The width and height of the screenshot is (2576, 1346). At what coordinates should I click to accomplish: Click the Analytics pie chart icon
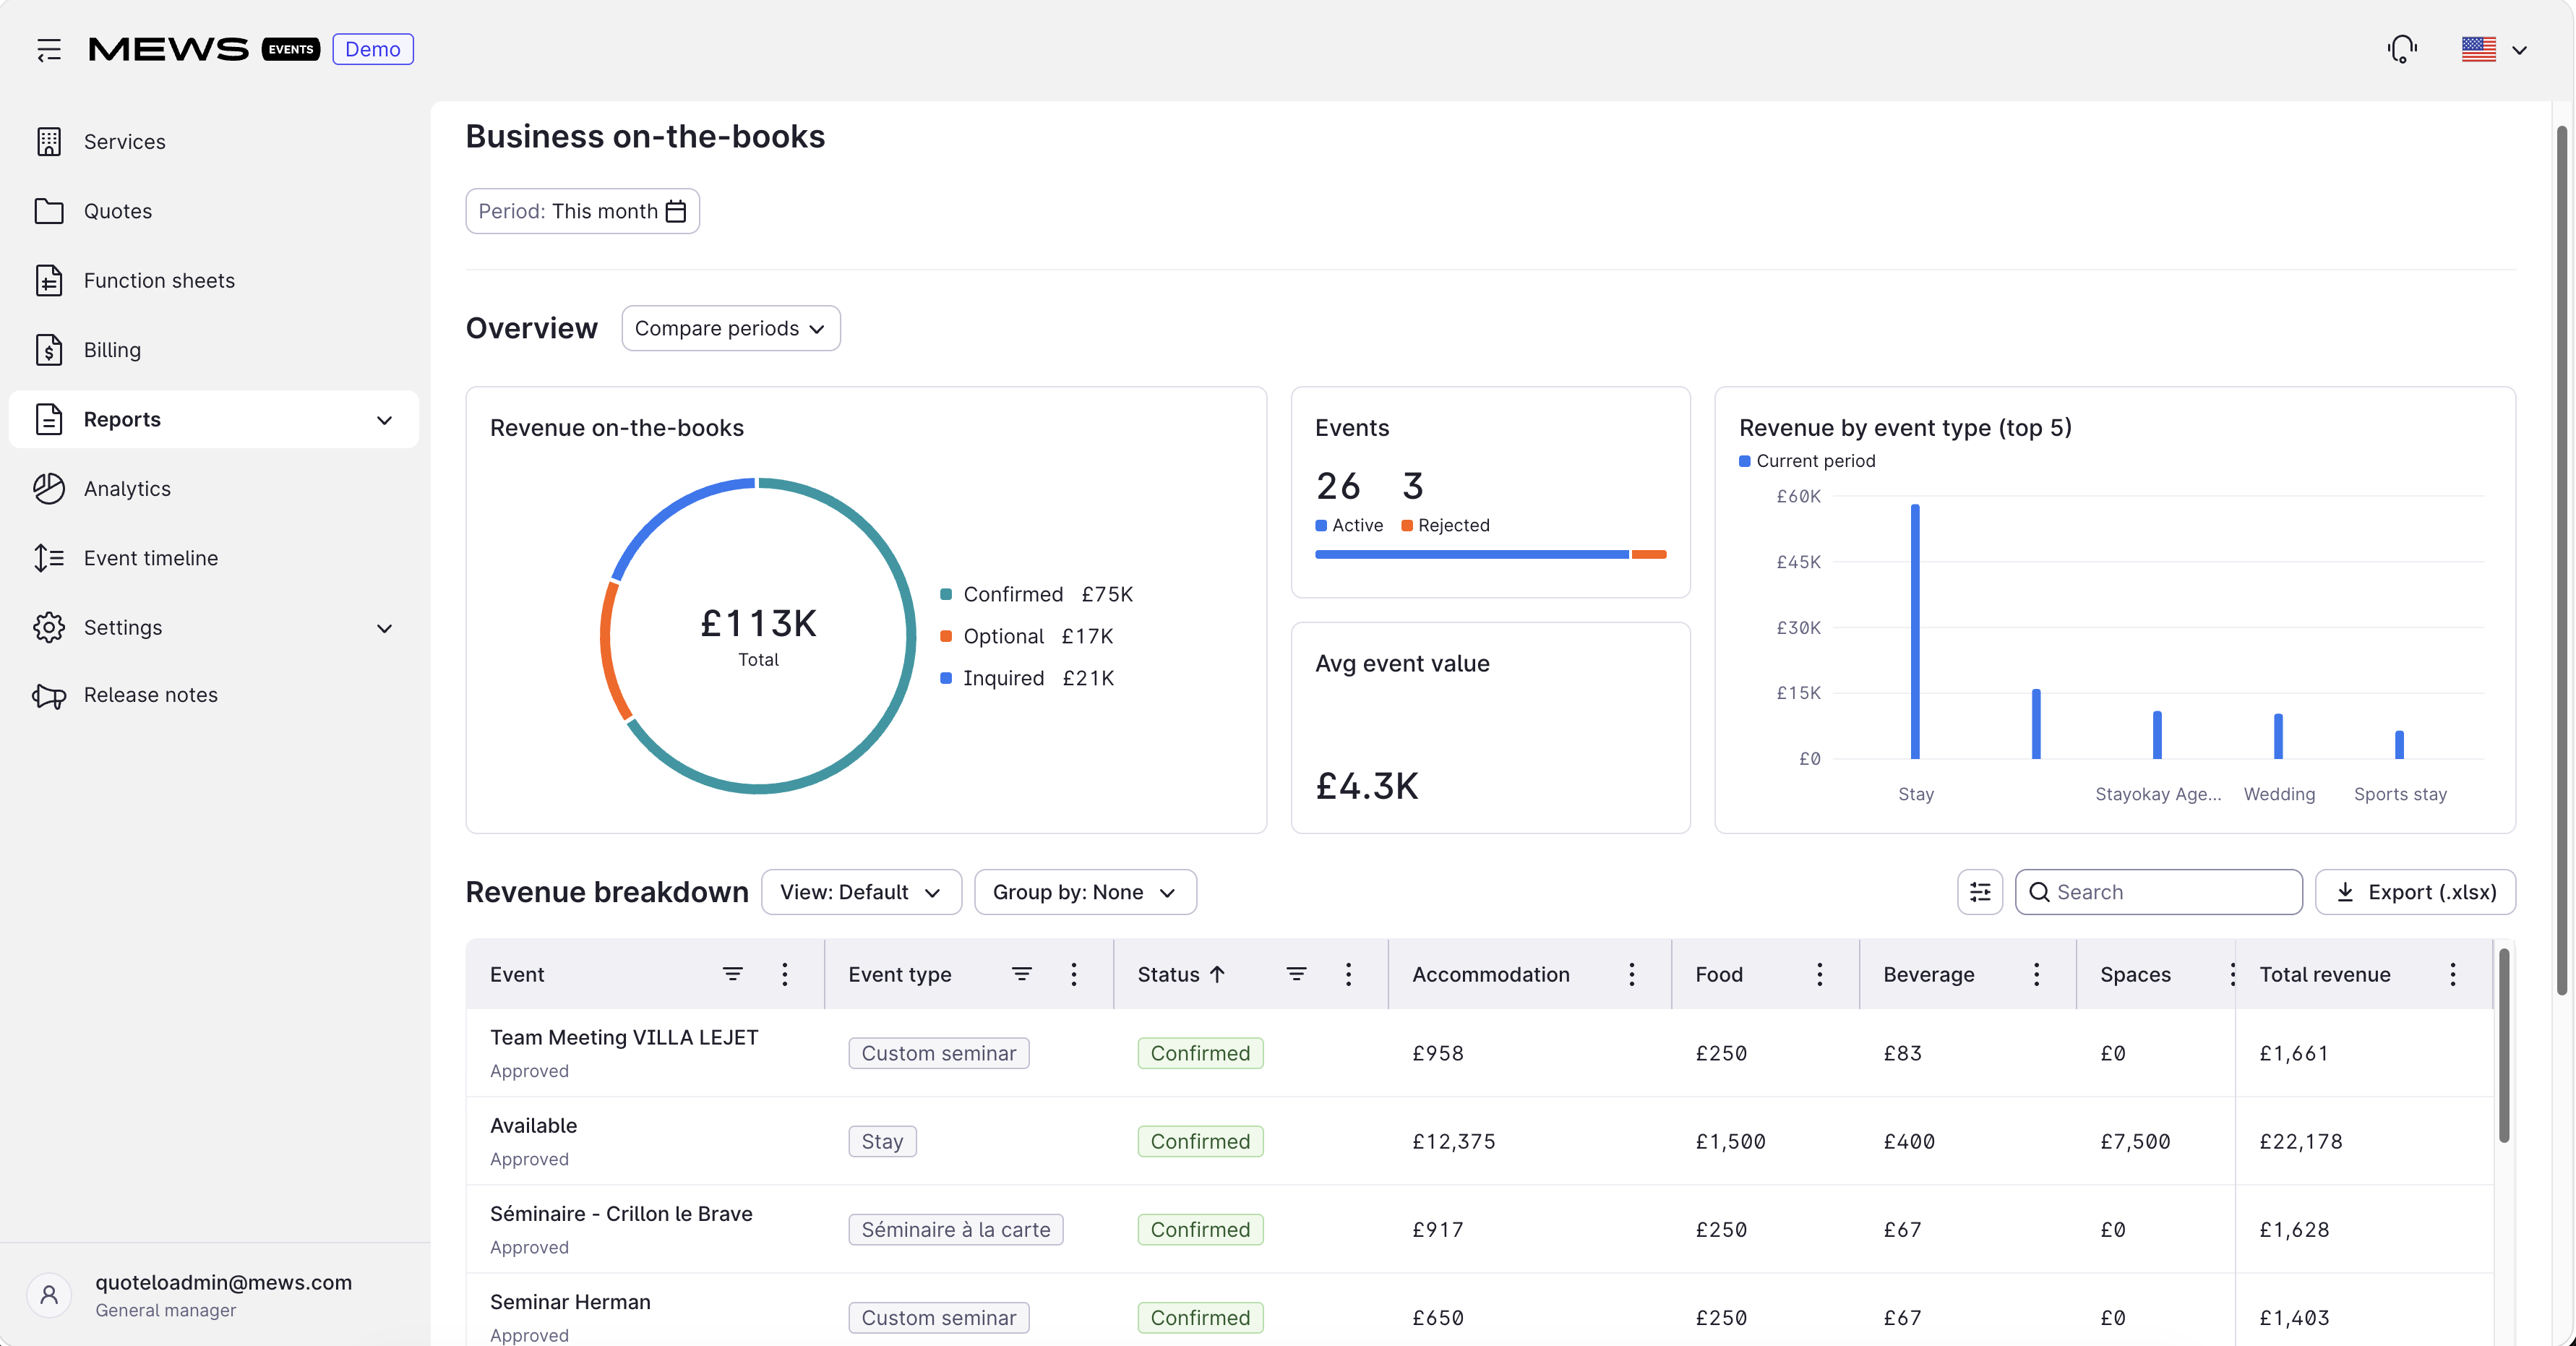(x=48, y=489)
